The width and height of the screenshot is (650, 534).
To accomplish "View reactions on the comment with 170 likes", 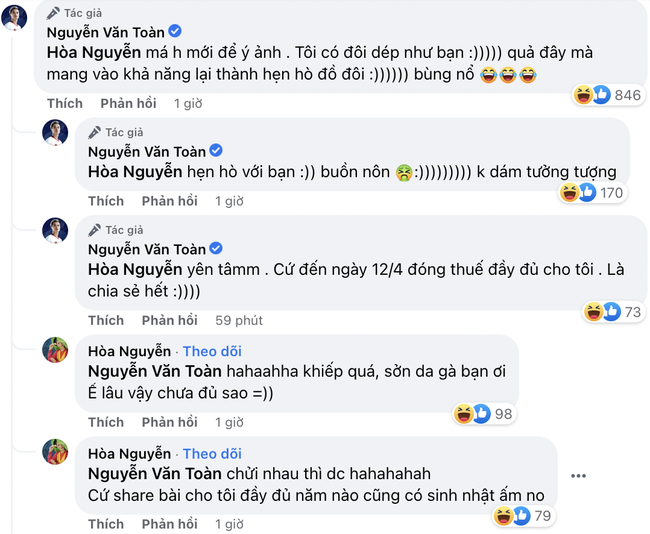I will click(x=592, y=193).
